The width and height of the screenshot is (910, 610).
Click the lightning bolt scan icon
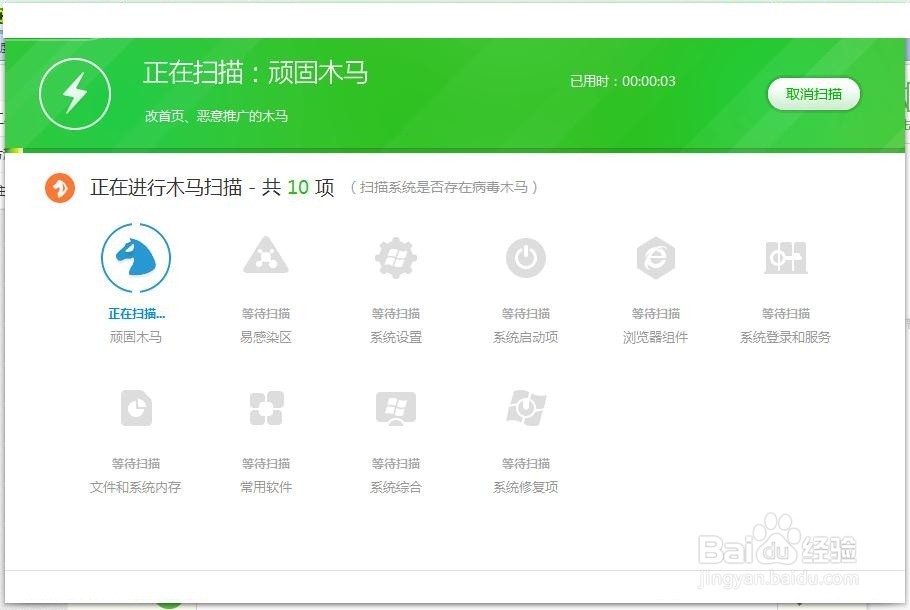(x=75, y=93)
